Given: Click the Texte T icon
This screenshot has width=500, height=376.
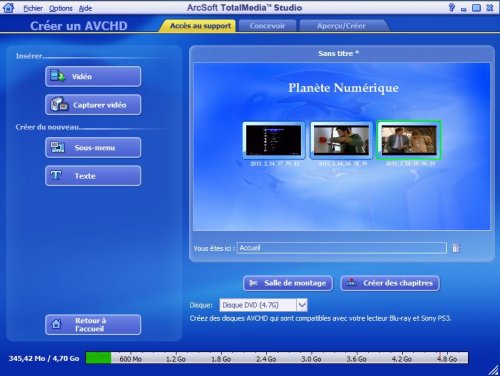Looking at the screenshot, I should 56,175.
